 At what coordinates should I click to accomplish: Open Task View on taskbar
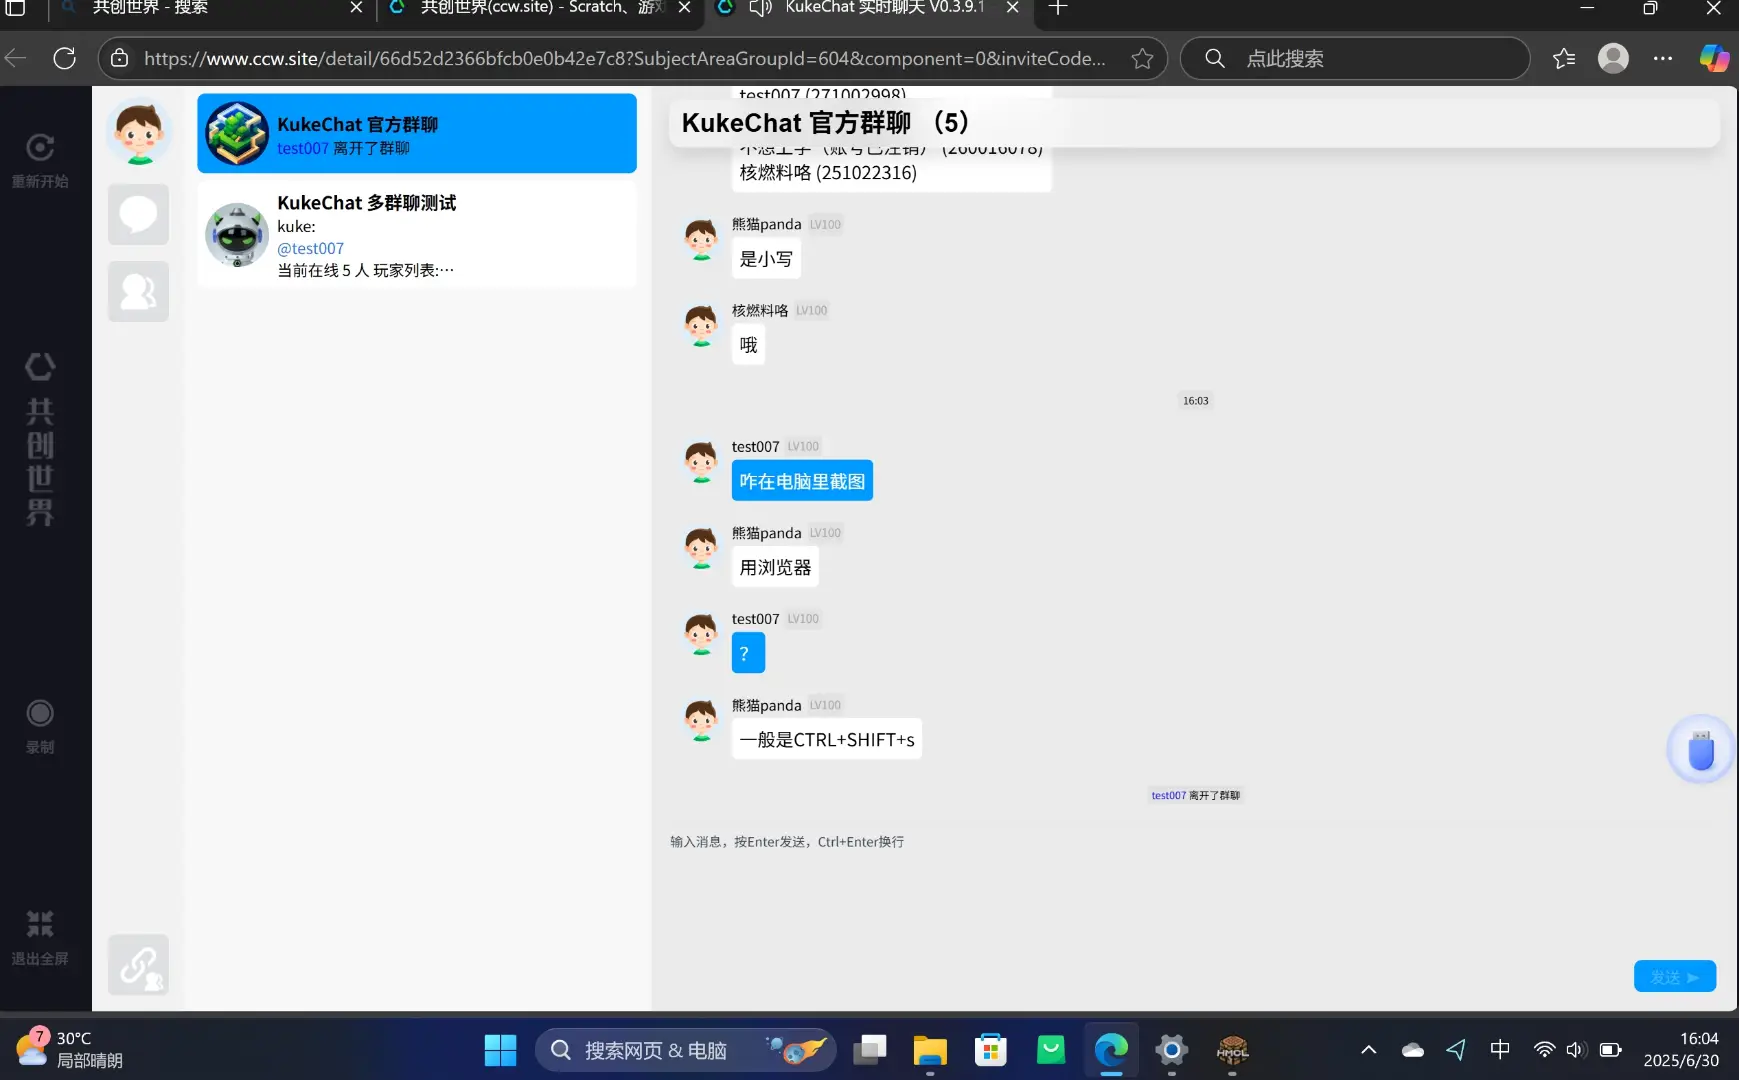tap(870, 1050)
